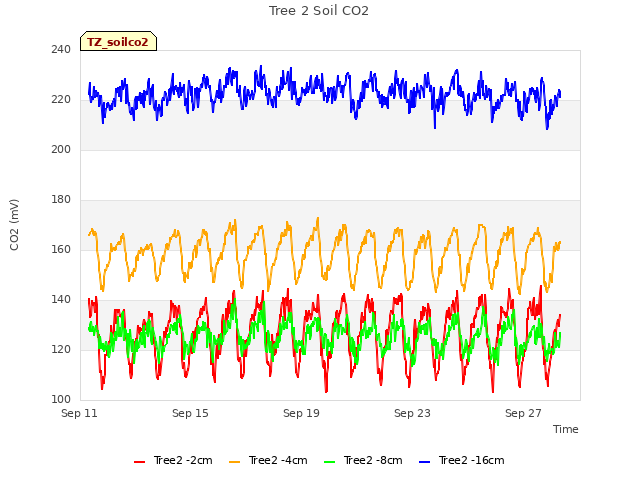Click the 160 y-axis tick label

[61, 249]
